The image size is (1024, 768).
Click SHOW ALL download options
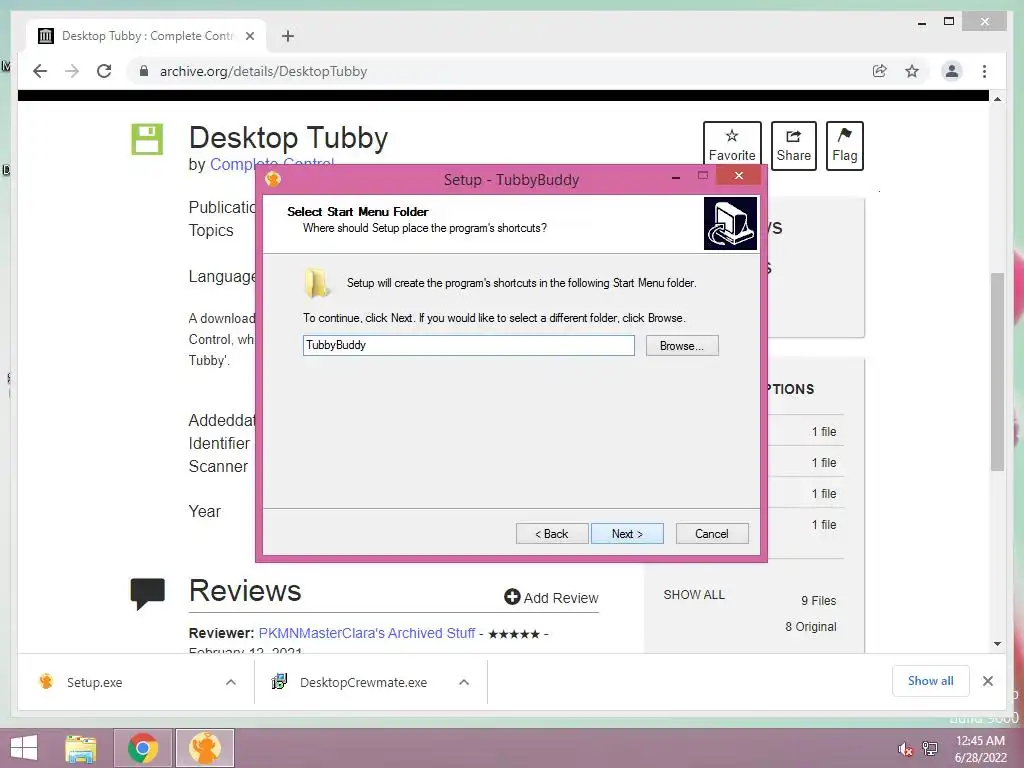coord(694,594)
